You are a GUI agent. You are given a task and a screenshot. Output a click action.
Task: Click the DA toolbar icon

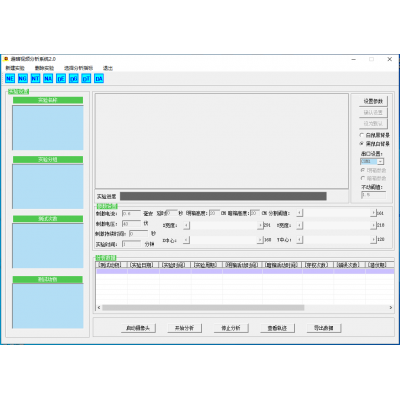(99, 79)
